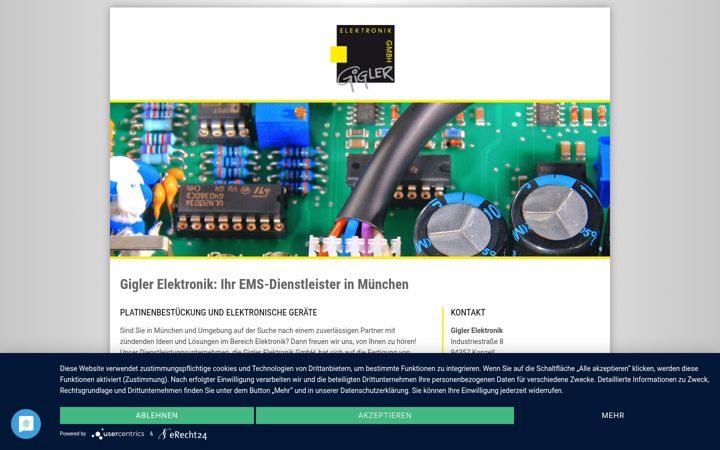Click the 'Industriestraße 8' address line
Screen dimensions: 720x450
pos(477,341)
